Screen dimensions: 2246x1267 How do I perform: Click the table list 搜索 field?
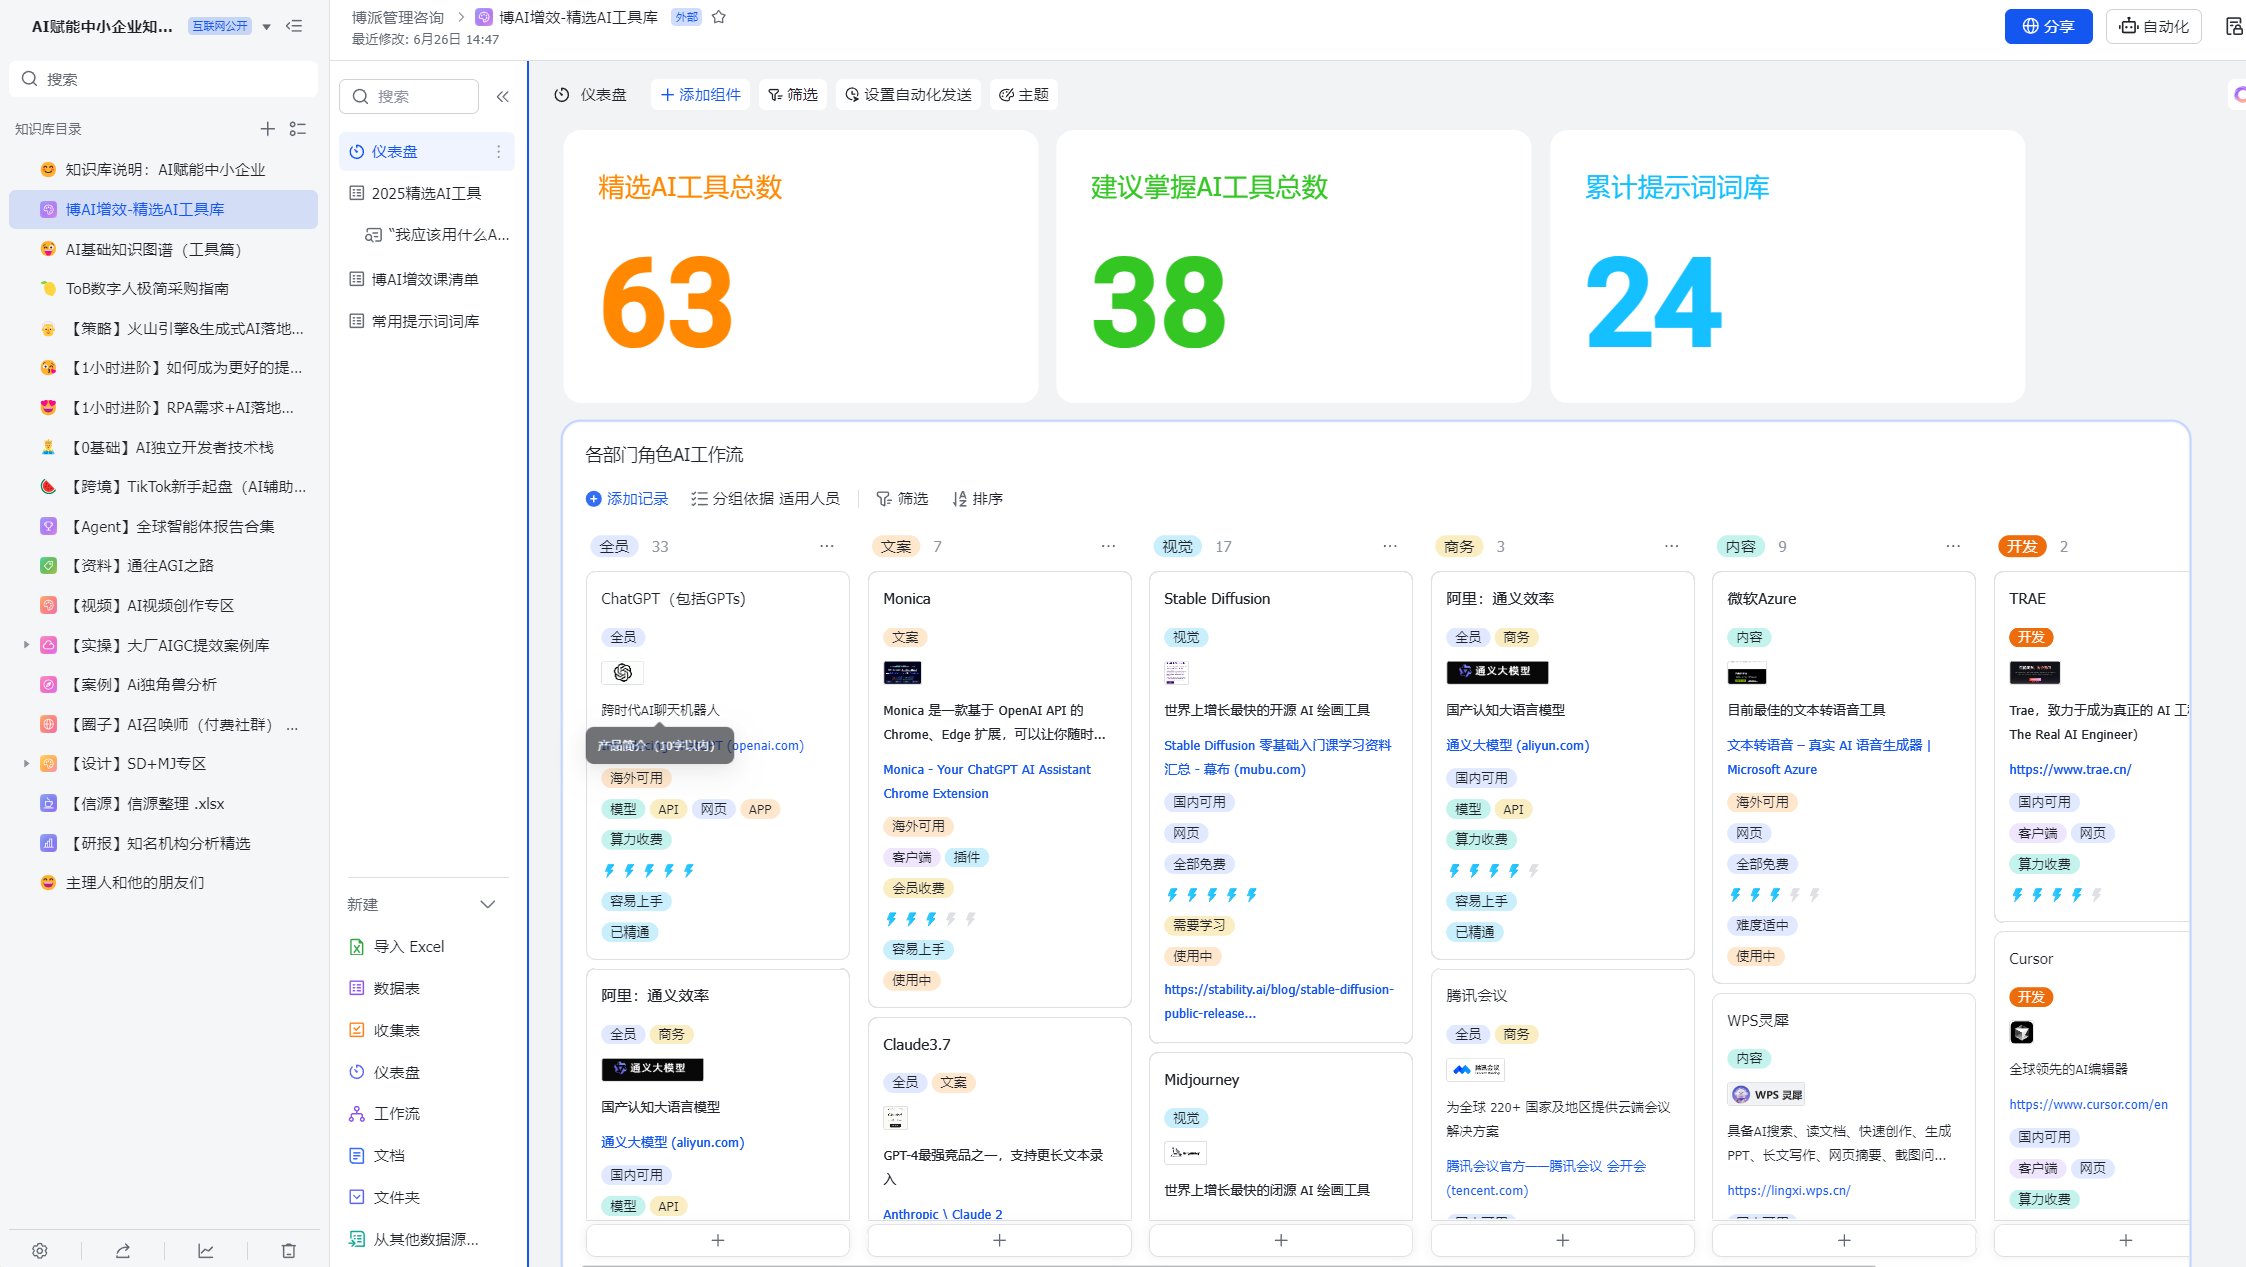(x=409, y=97)
